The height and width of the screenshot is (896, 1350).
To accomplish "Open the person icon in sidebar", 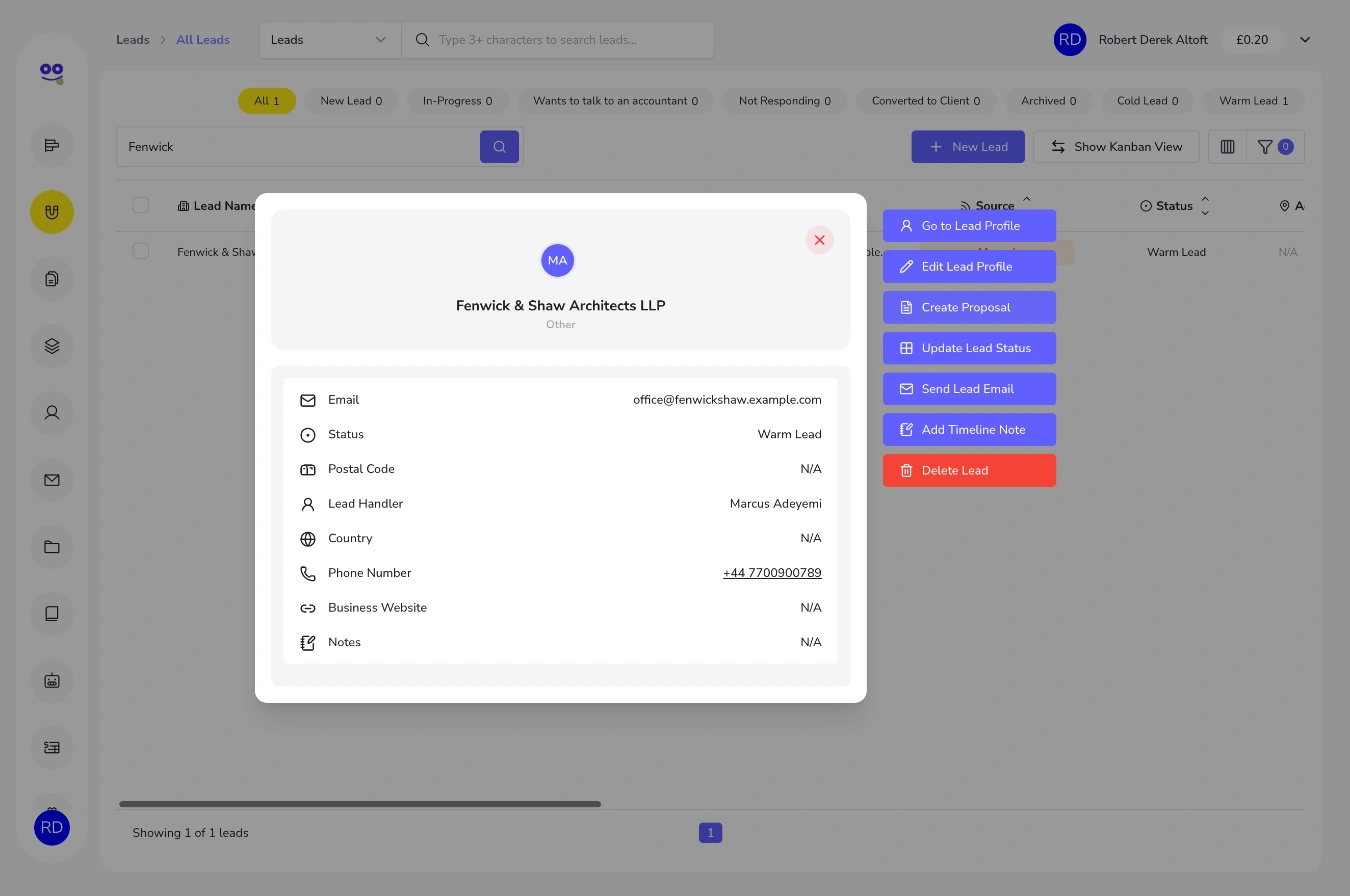I will [52, 412].
